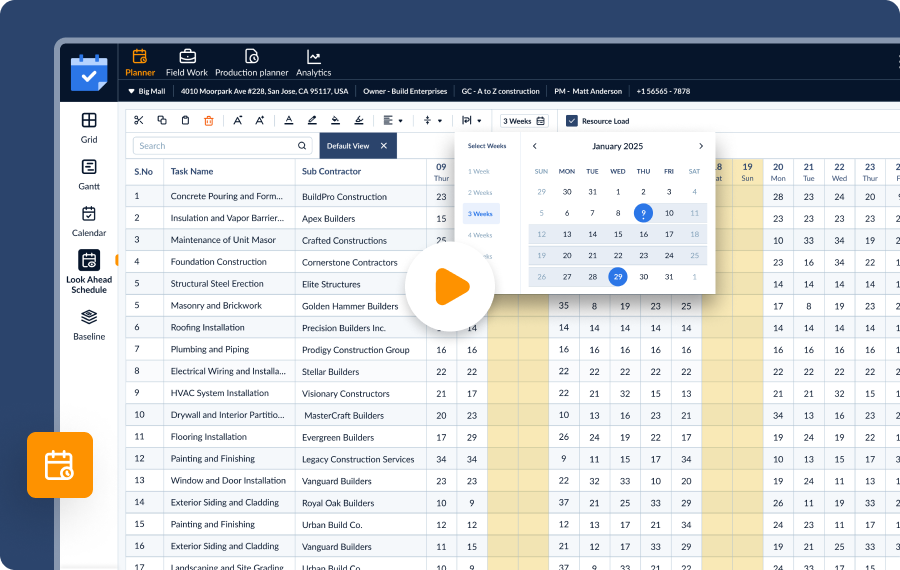Viewport: 900px width, 570px height.
Task: Open the vertical alignment dropdown
Action: click(433, 121)
